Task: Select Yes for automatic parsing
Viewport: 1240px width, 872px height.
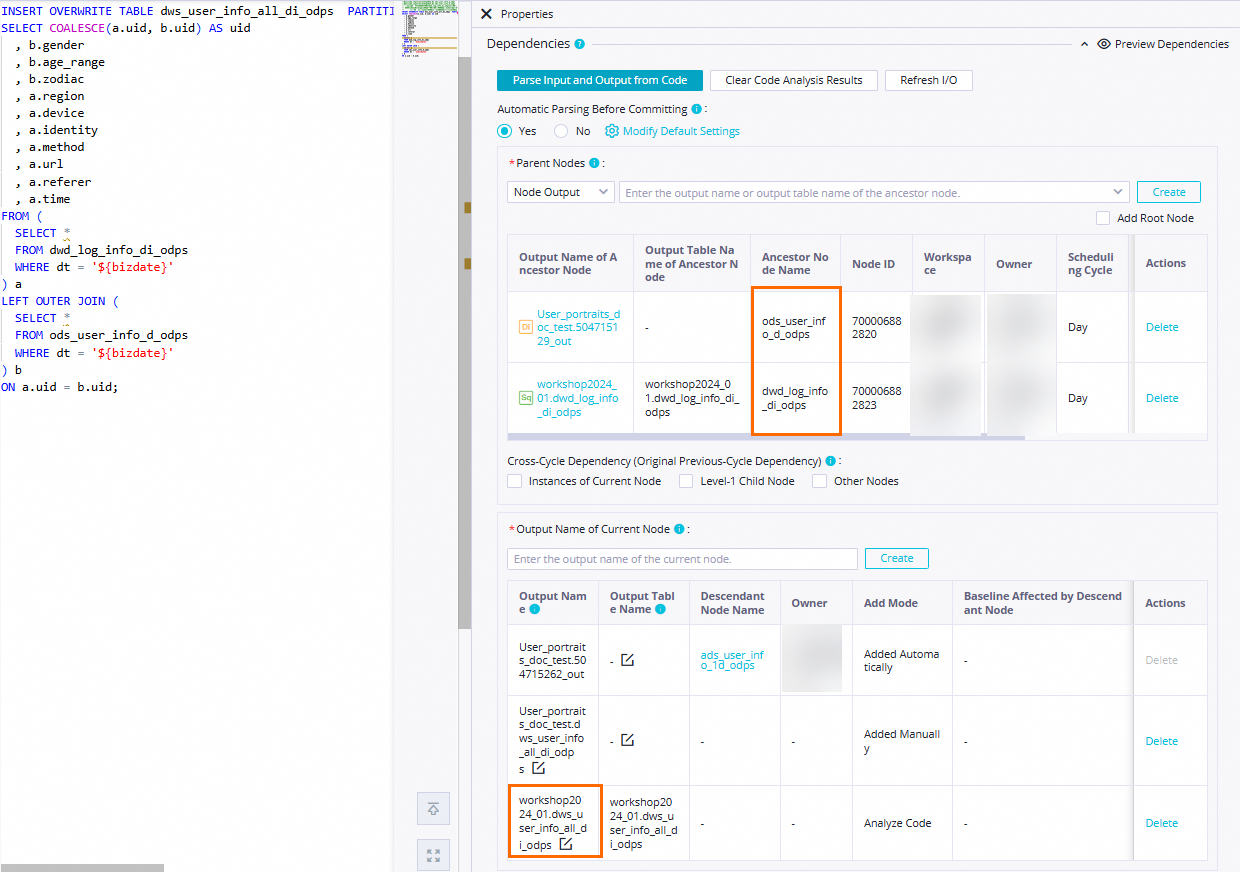Action: click(x=505, y=131)
